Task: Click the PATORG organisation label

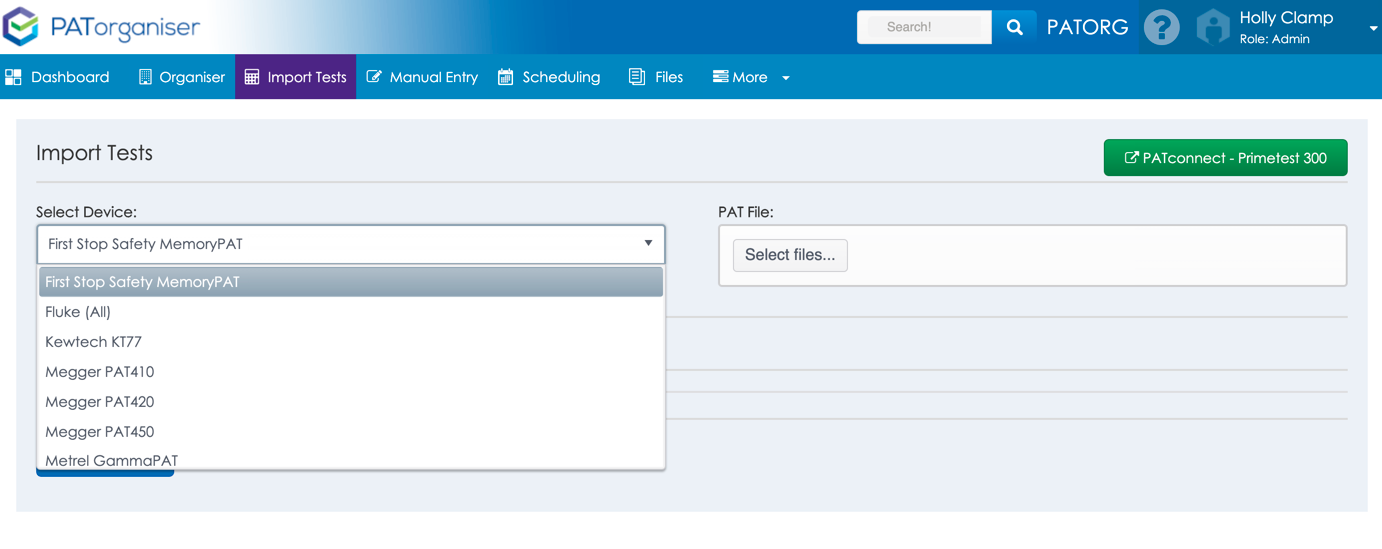Action: pos(1088,27)
